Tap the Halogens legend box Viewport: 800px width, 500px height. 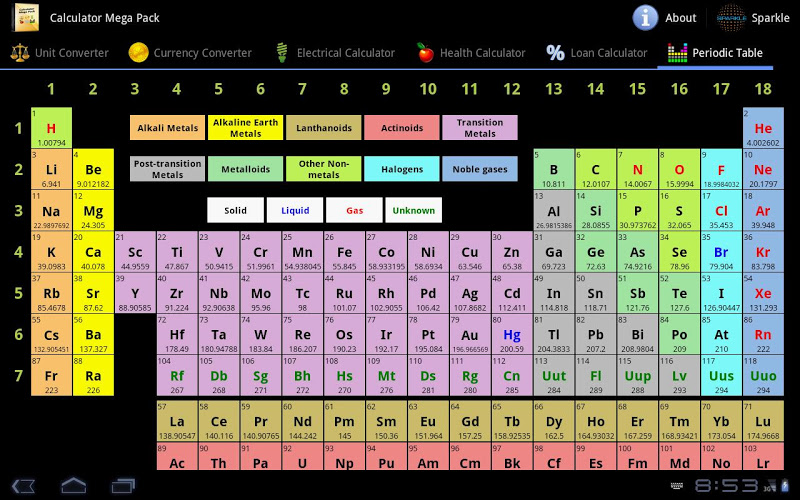pyautogui.click(x=402, y=169)
